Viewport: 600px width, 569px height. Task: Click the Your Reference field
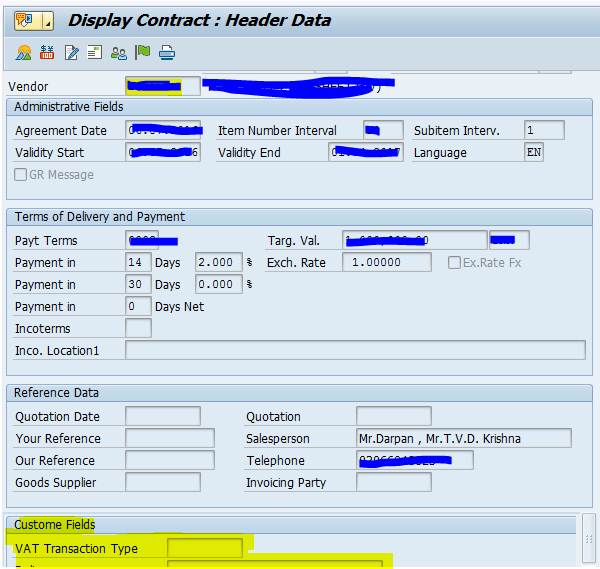pyautogui.click(x=170, y=438)
